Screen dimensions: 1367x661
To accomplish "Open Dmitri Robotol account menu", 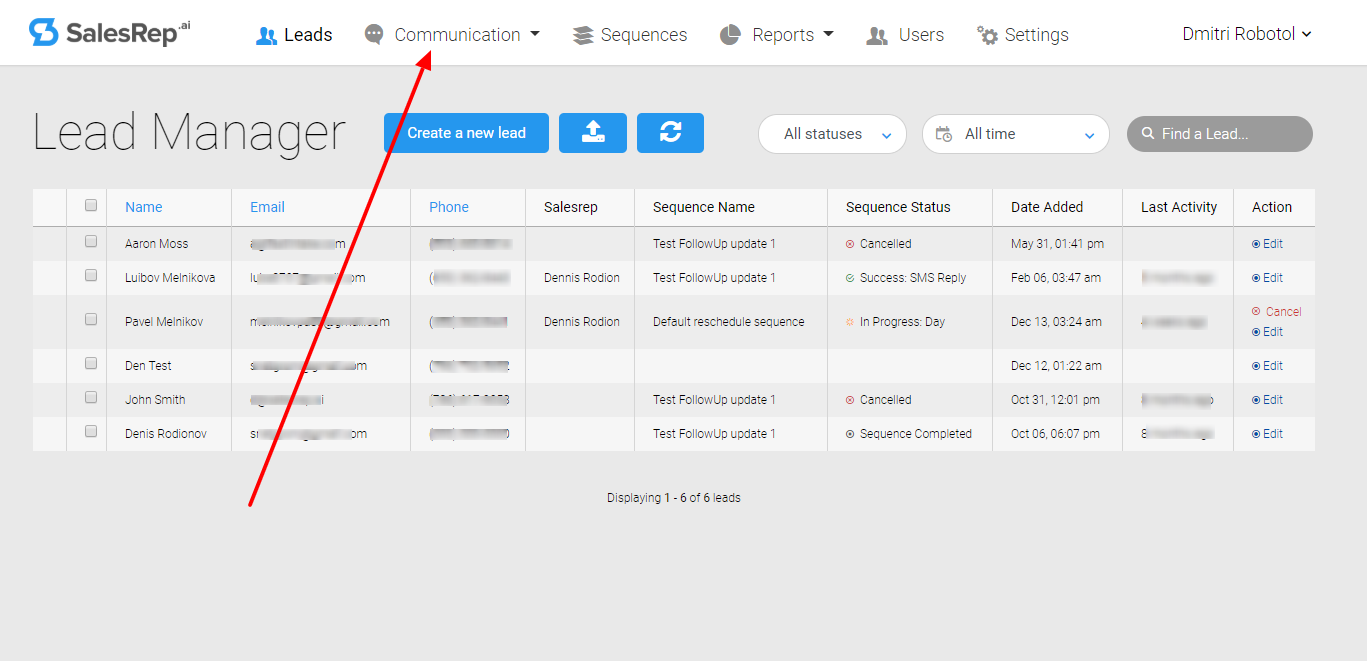I will (1247, 34).
